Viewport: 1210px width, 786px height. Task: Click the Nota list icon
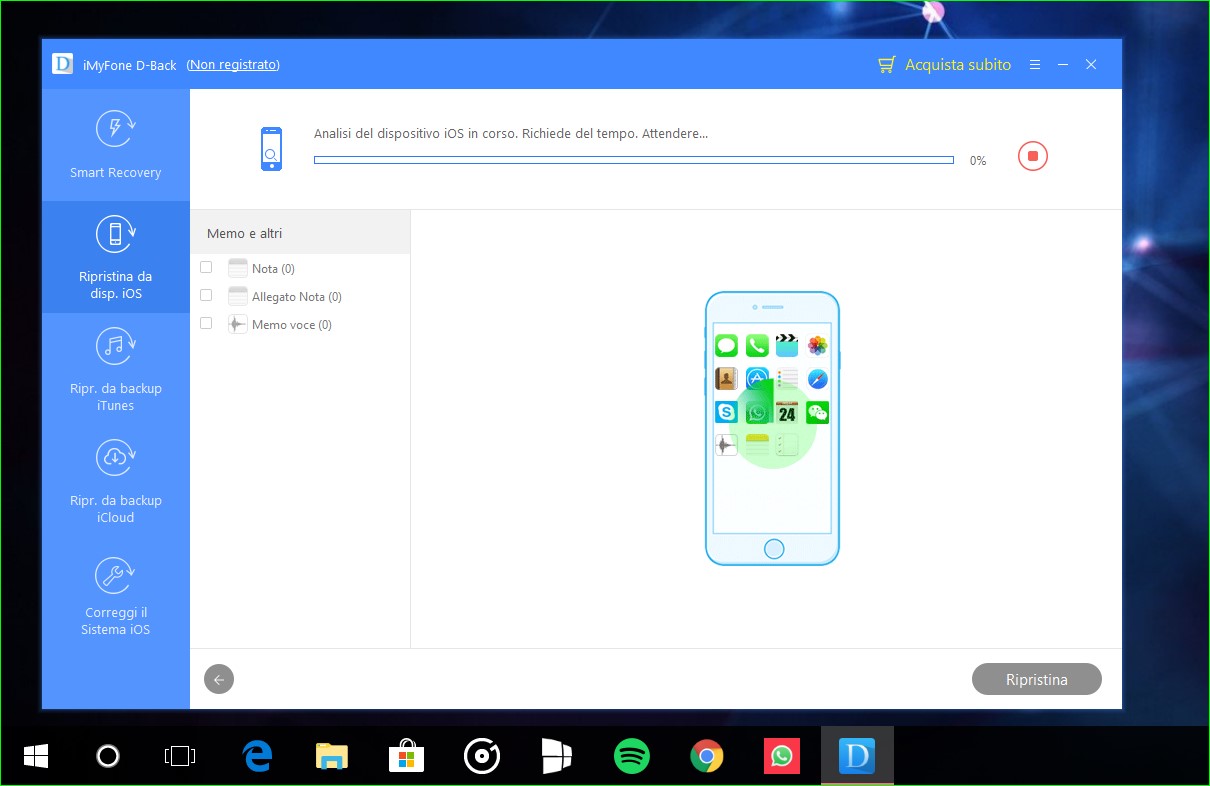tap(237, 268)
